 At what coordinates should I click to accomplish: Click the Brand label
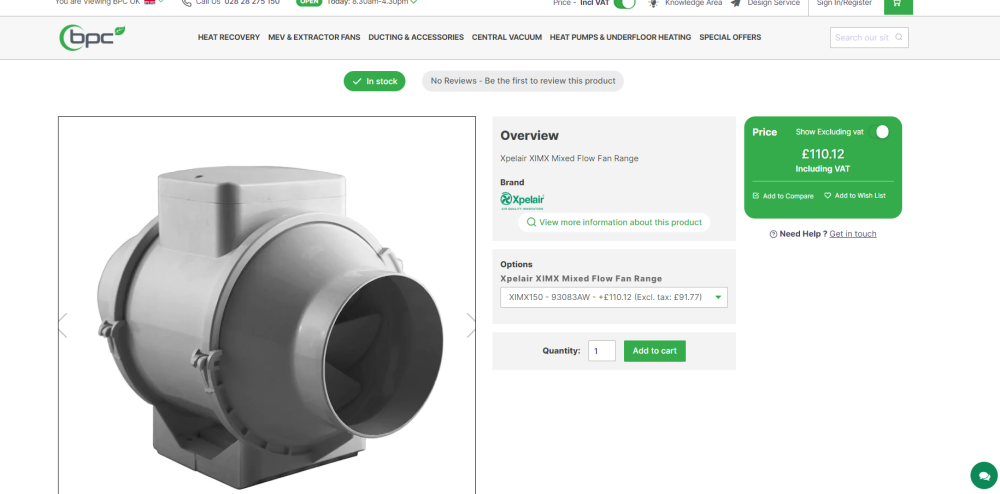point(512,182)
